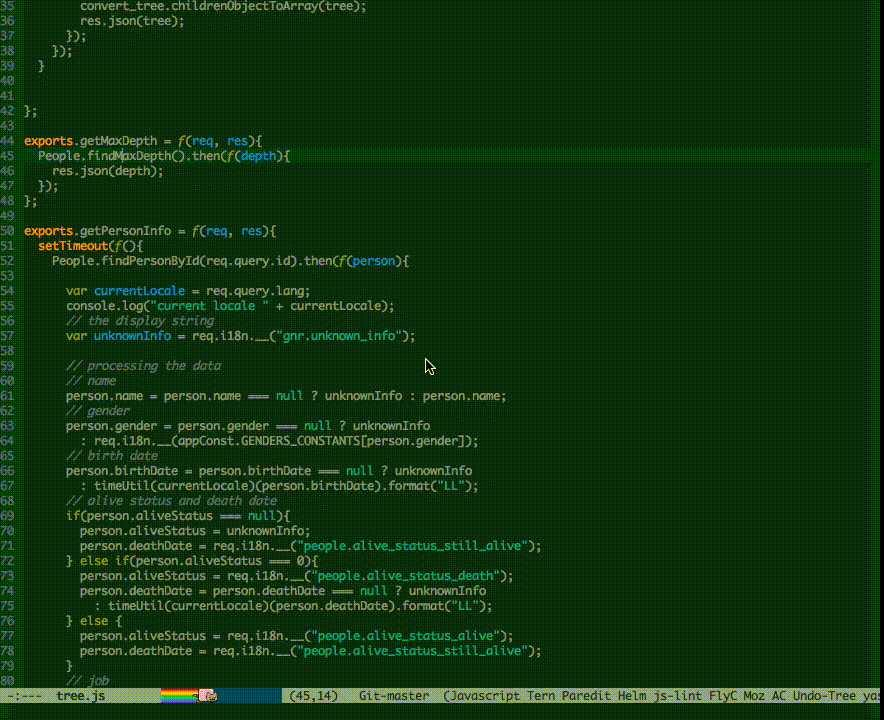Click 'currentLocale' variable declaration on line 54
884x720 pixels.
coord(139,291)
